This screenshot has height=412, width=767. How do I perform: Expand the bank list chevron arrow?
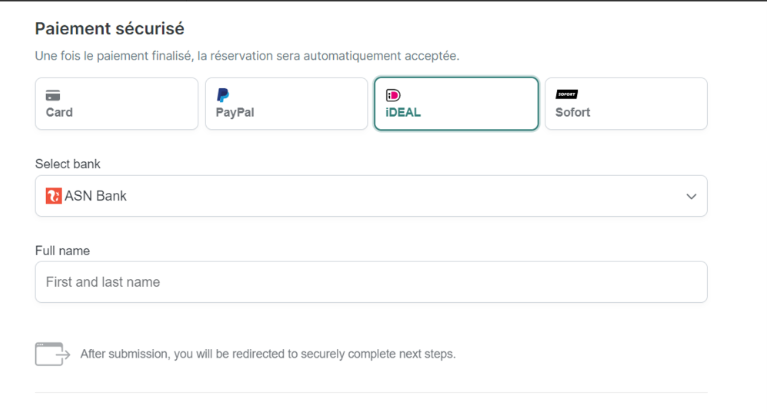pos(691,197)
